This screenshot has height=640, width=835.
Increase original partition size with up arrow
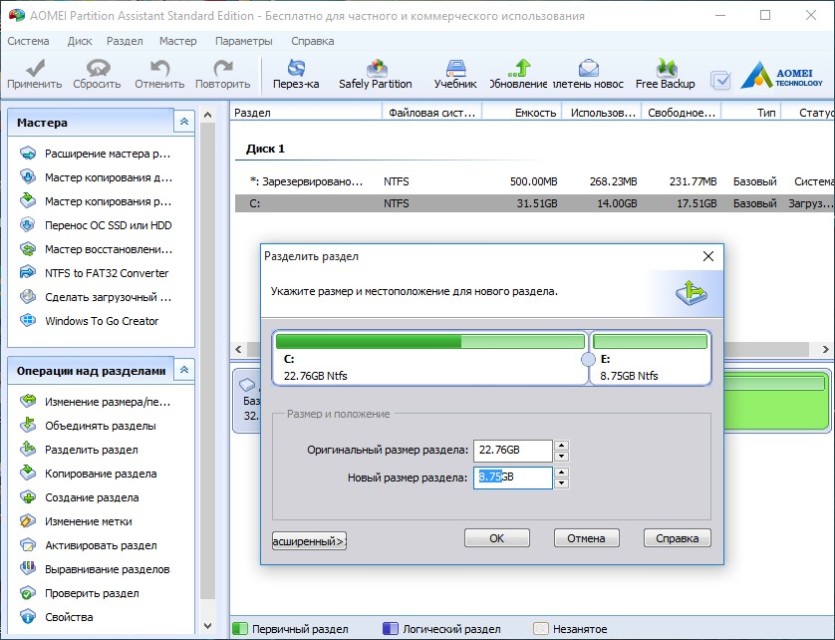(x=561, y=445)
